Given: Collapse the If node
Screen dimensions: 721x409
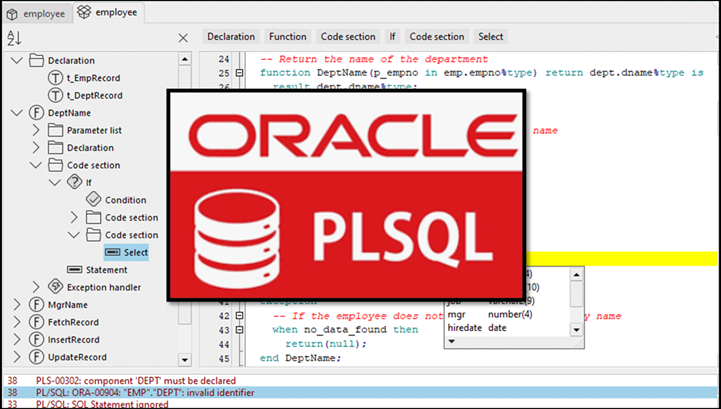Looking at the screenshot, I should click(55, 183).
